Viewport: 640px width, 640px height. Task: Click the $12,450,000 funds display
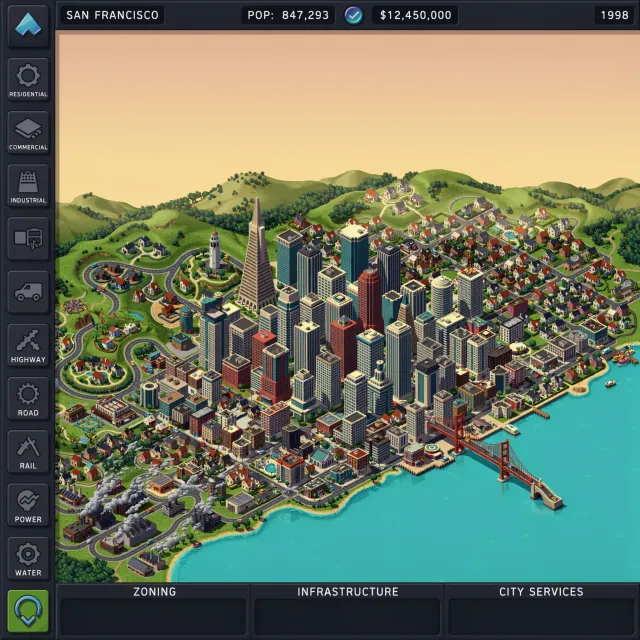pos(416,15)
